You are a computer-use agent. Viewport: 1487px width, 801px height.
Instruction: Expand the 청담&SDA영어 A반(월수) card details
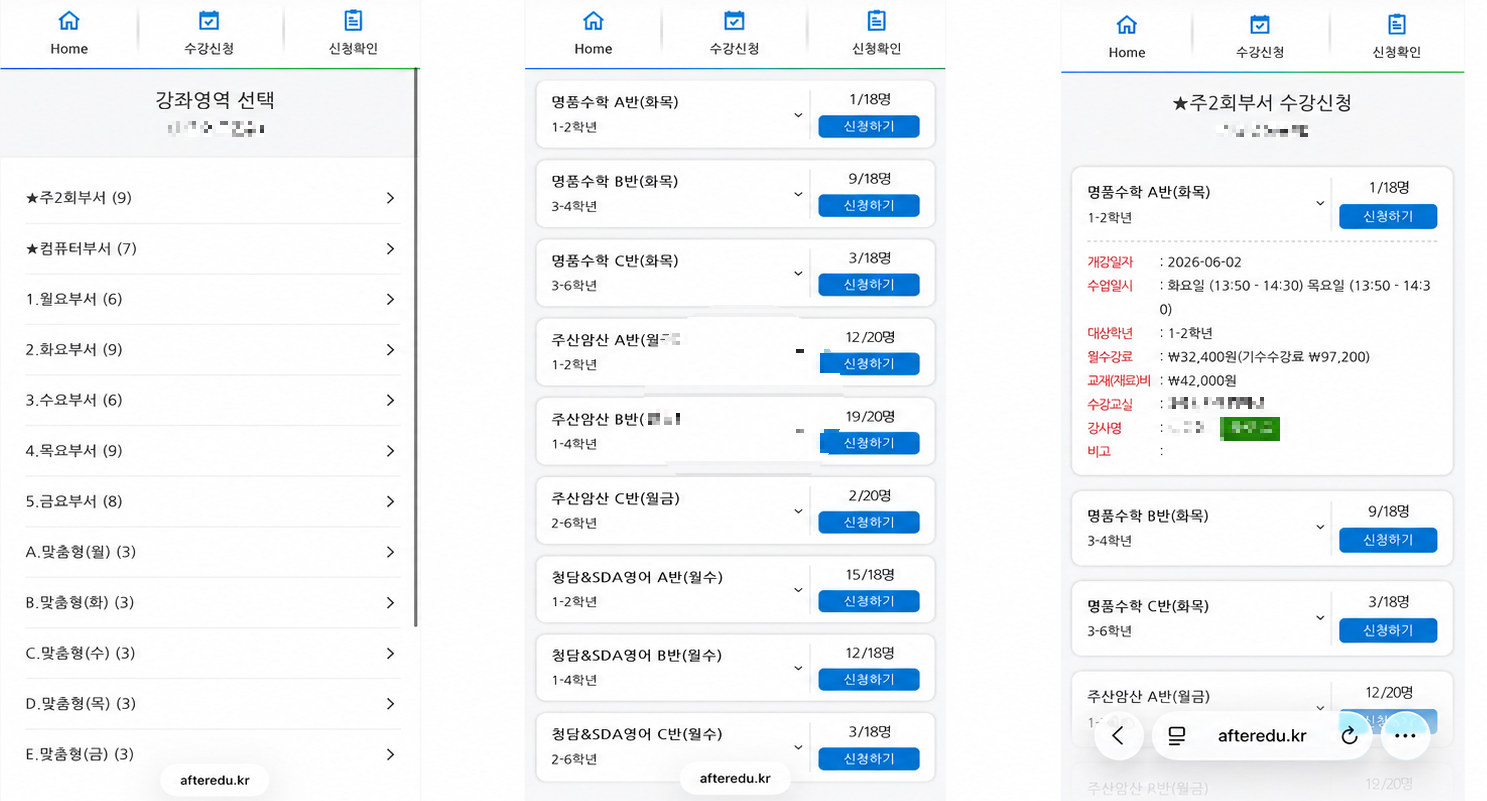pyautogui.click(x=798, y=590)
